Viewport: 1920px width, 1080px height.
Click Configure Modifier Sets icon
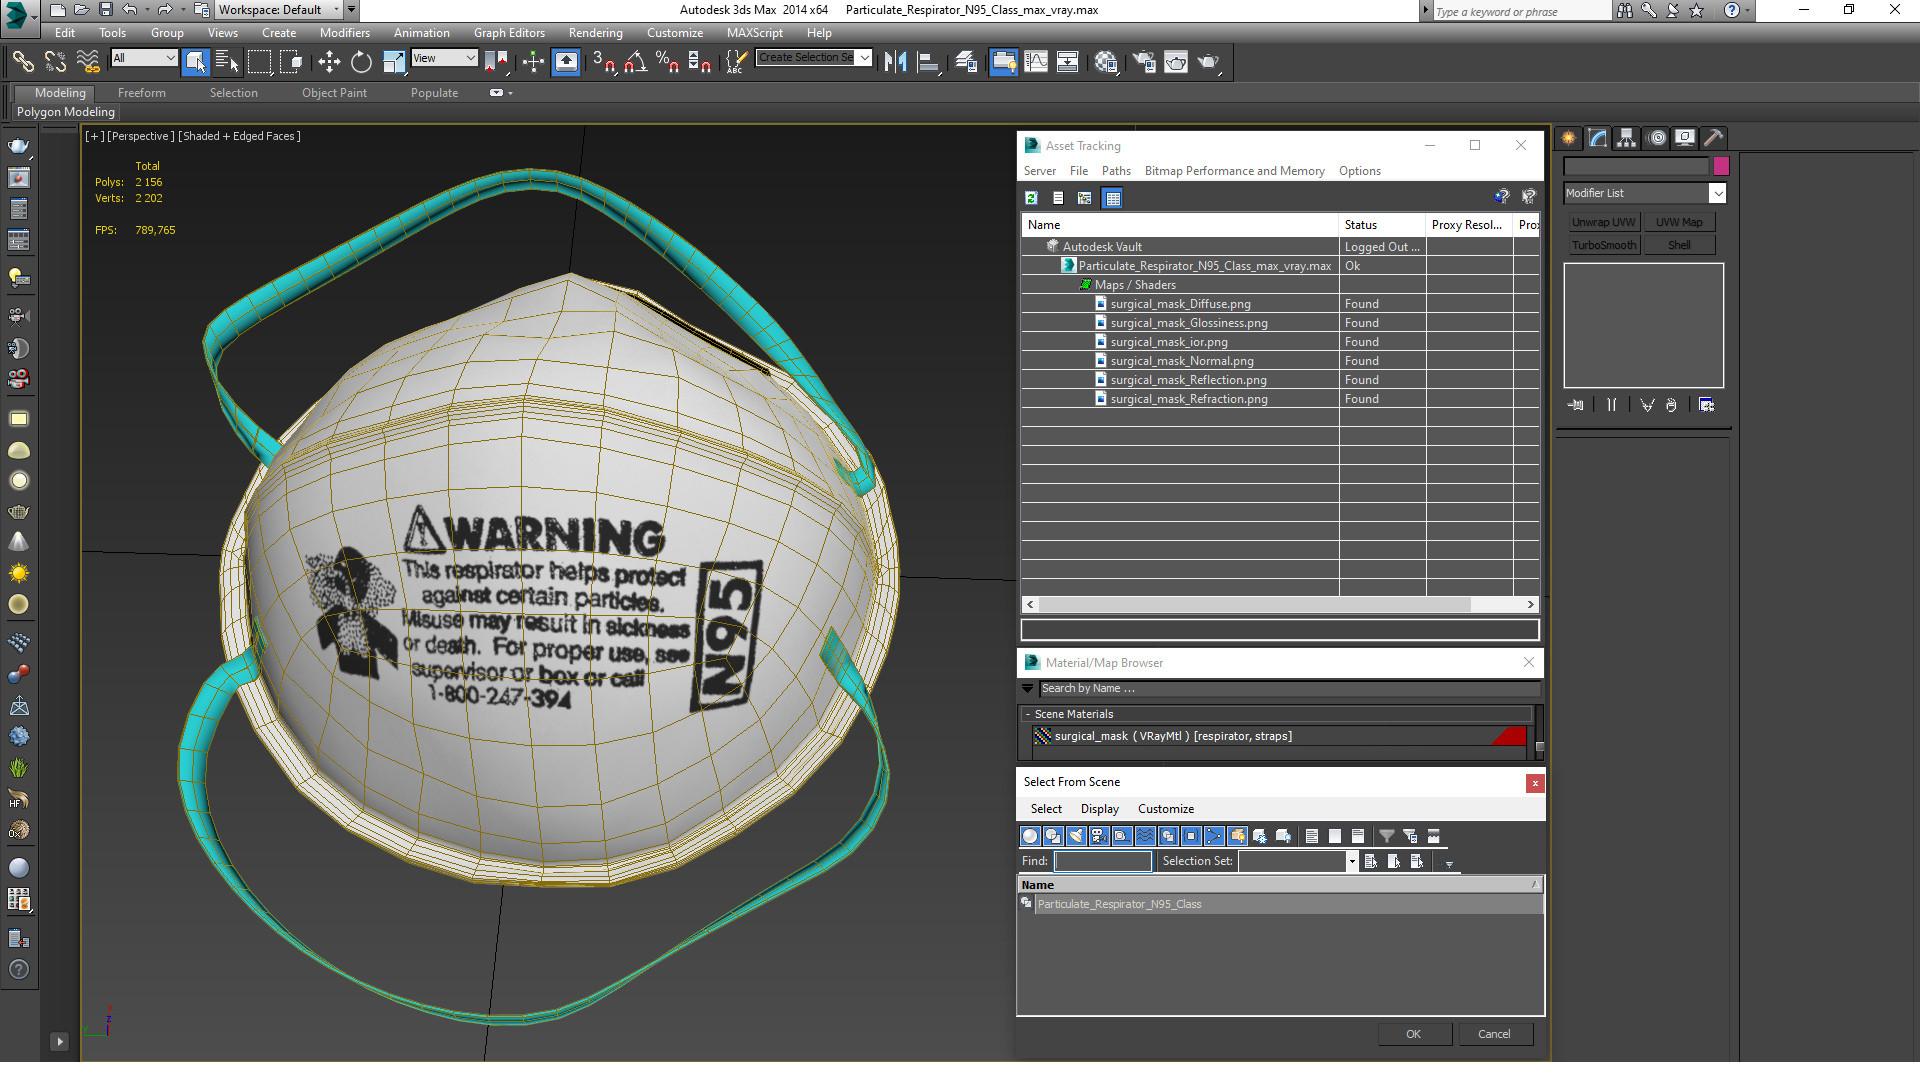(1706, 405)
